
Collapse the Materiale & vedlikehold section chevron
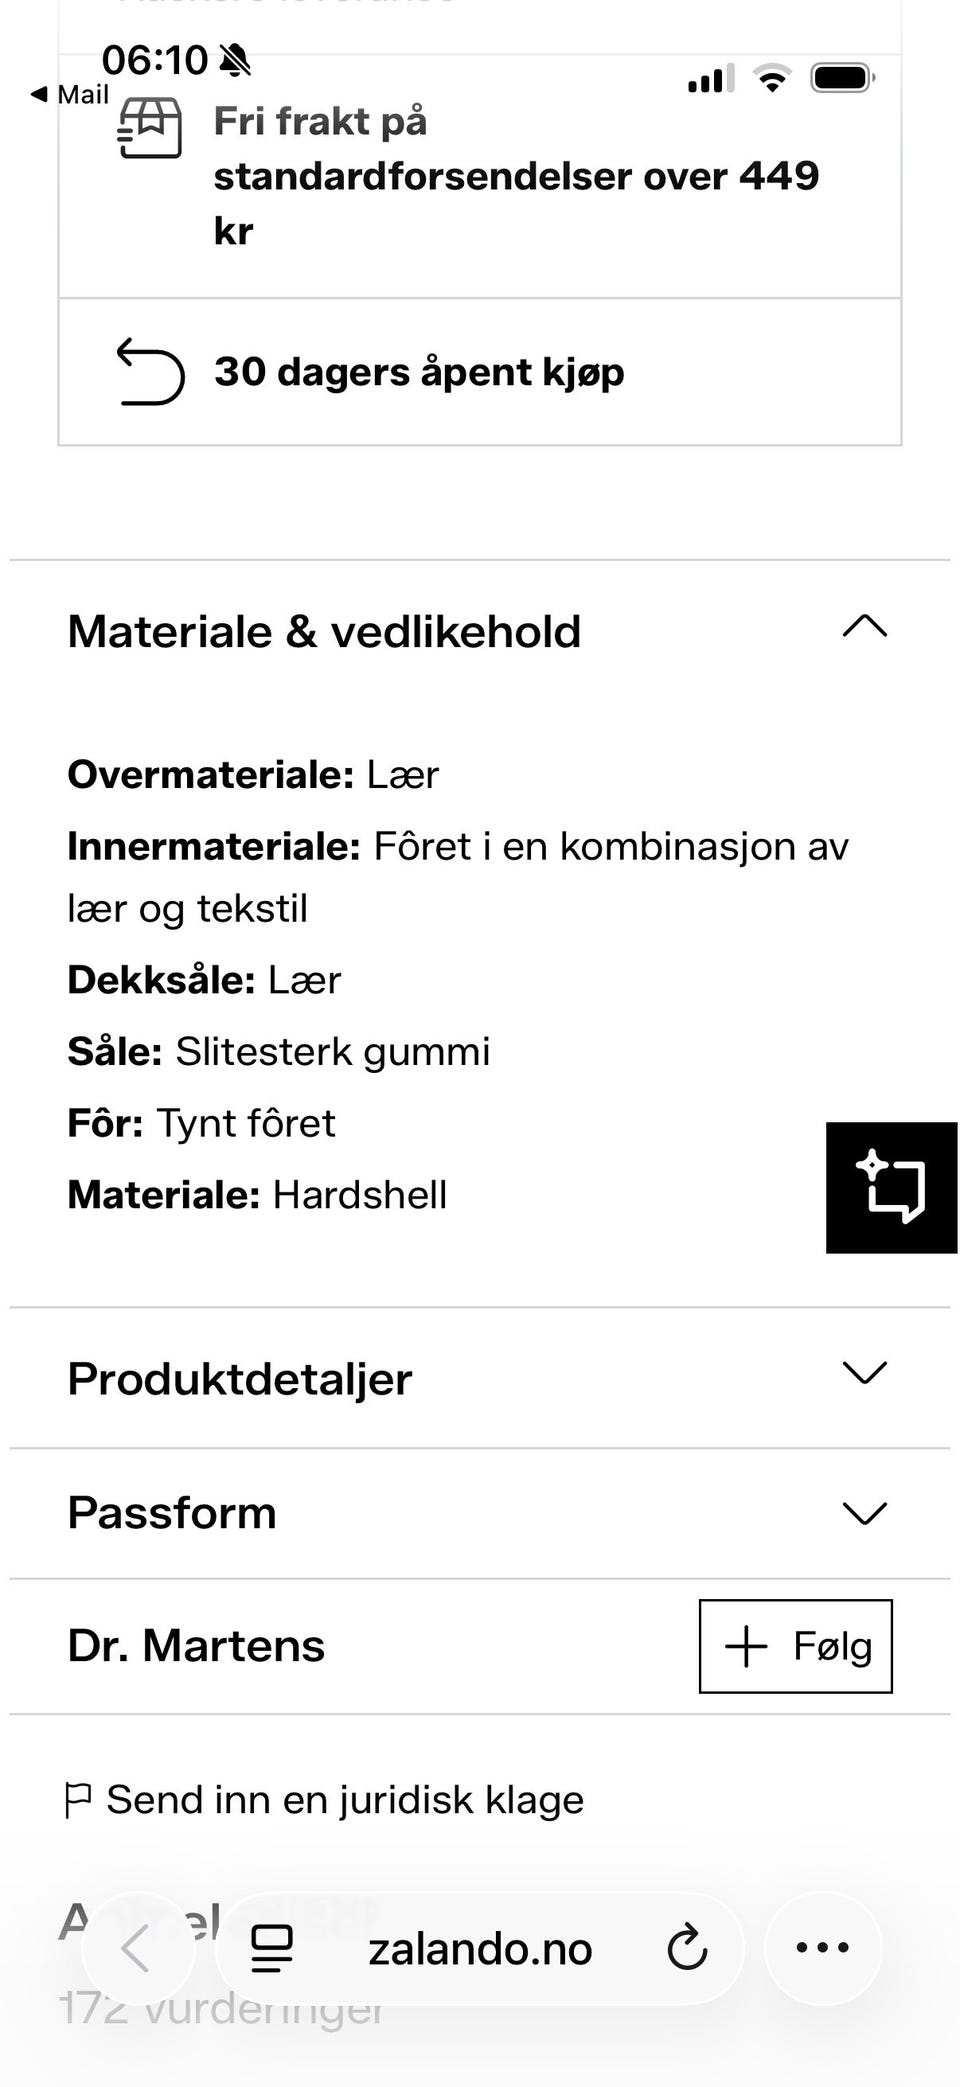[865, 627]
